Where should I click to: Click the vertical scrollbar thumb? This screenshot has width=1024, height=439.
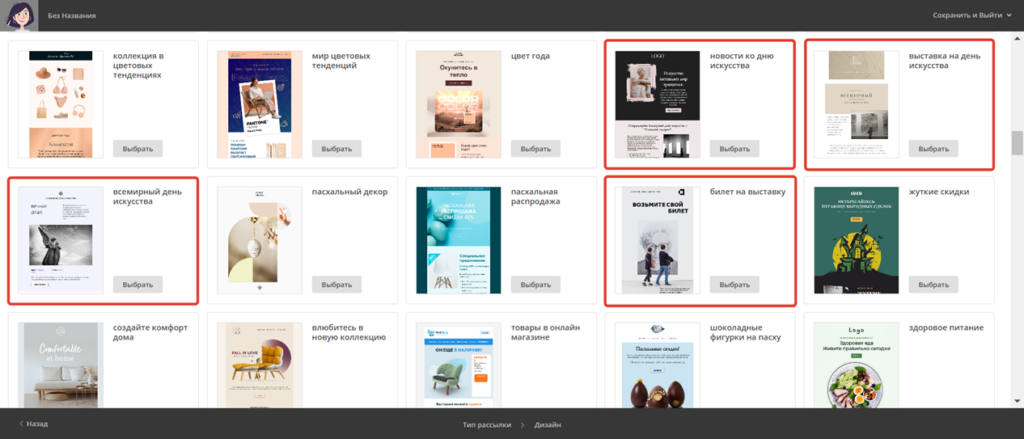point(1017,143)
